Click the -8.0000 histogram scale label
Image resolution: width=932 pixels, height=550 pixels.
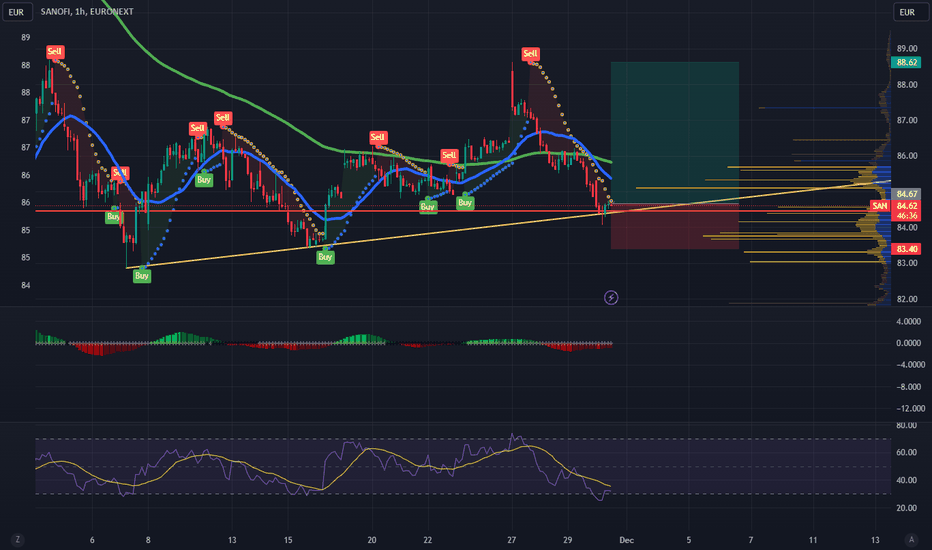click(x=910, y=386)
